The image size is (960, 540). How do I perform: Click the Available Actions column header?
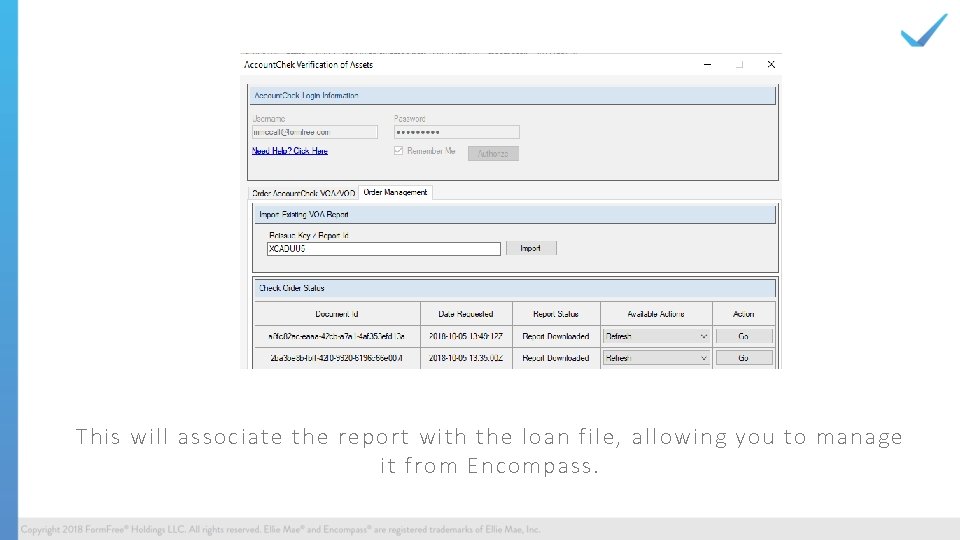[656, 313]
